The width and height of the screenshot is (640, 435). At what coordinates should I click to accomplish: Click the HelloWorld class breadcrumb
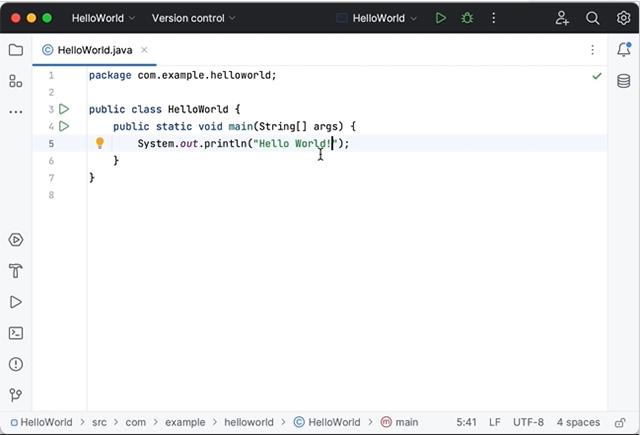pos(327,422)
